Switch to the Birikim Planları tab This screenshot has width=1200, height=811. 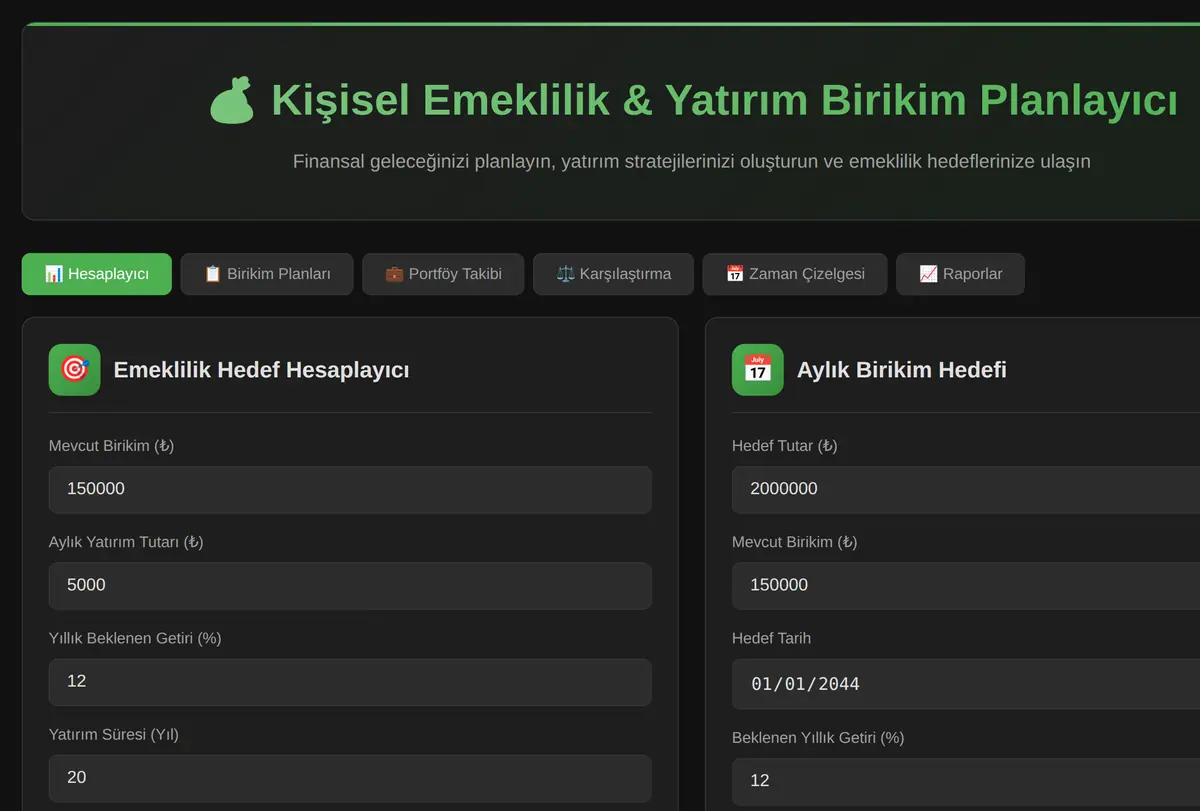coord(267,274)
